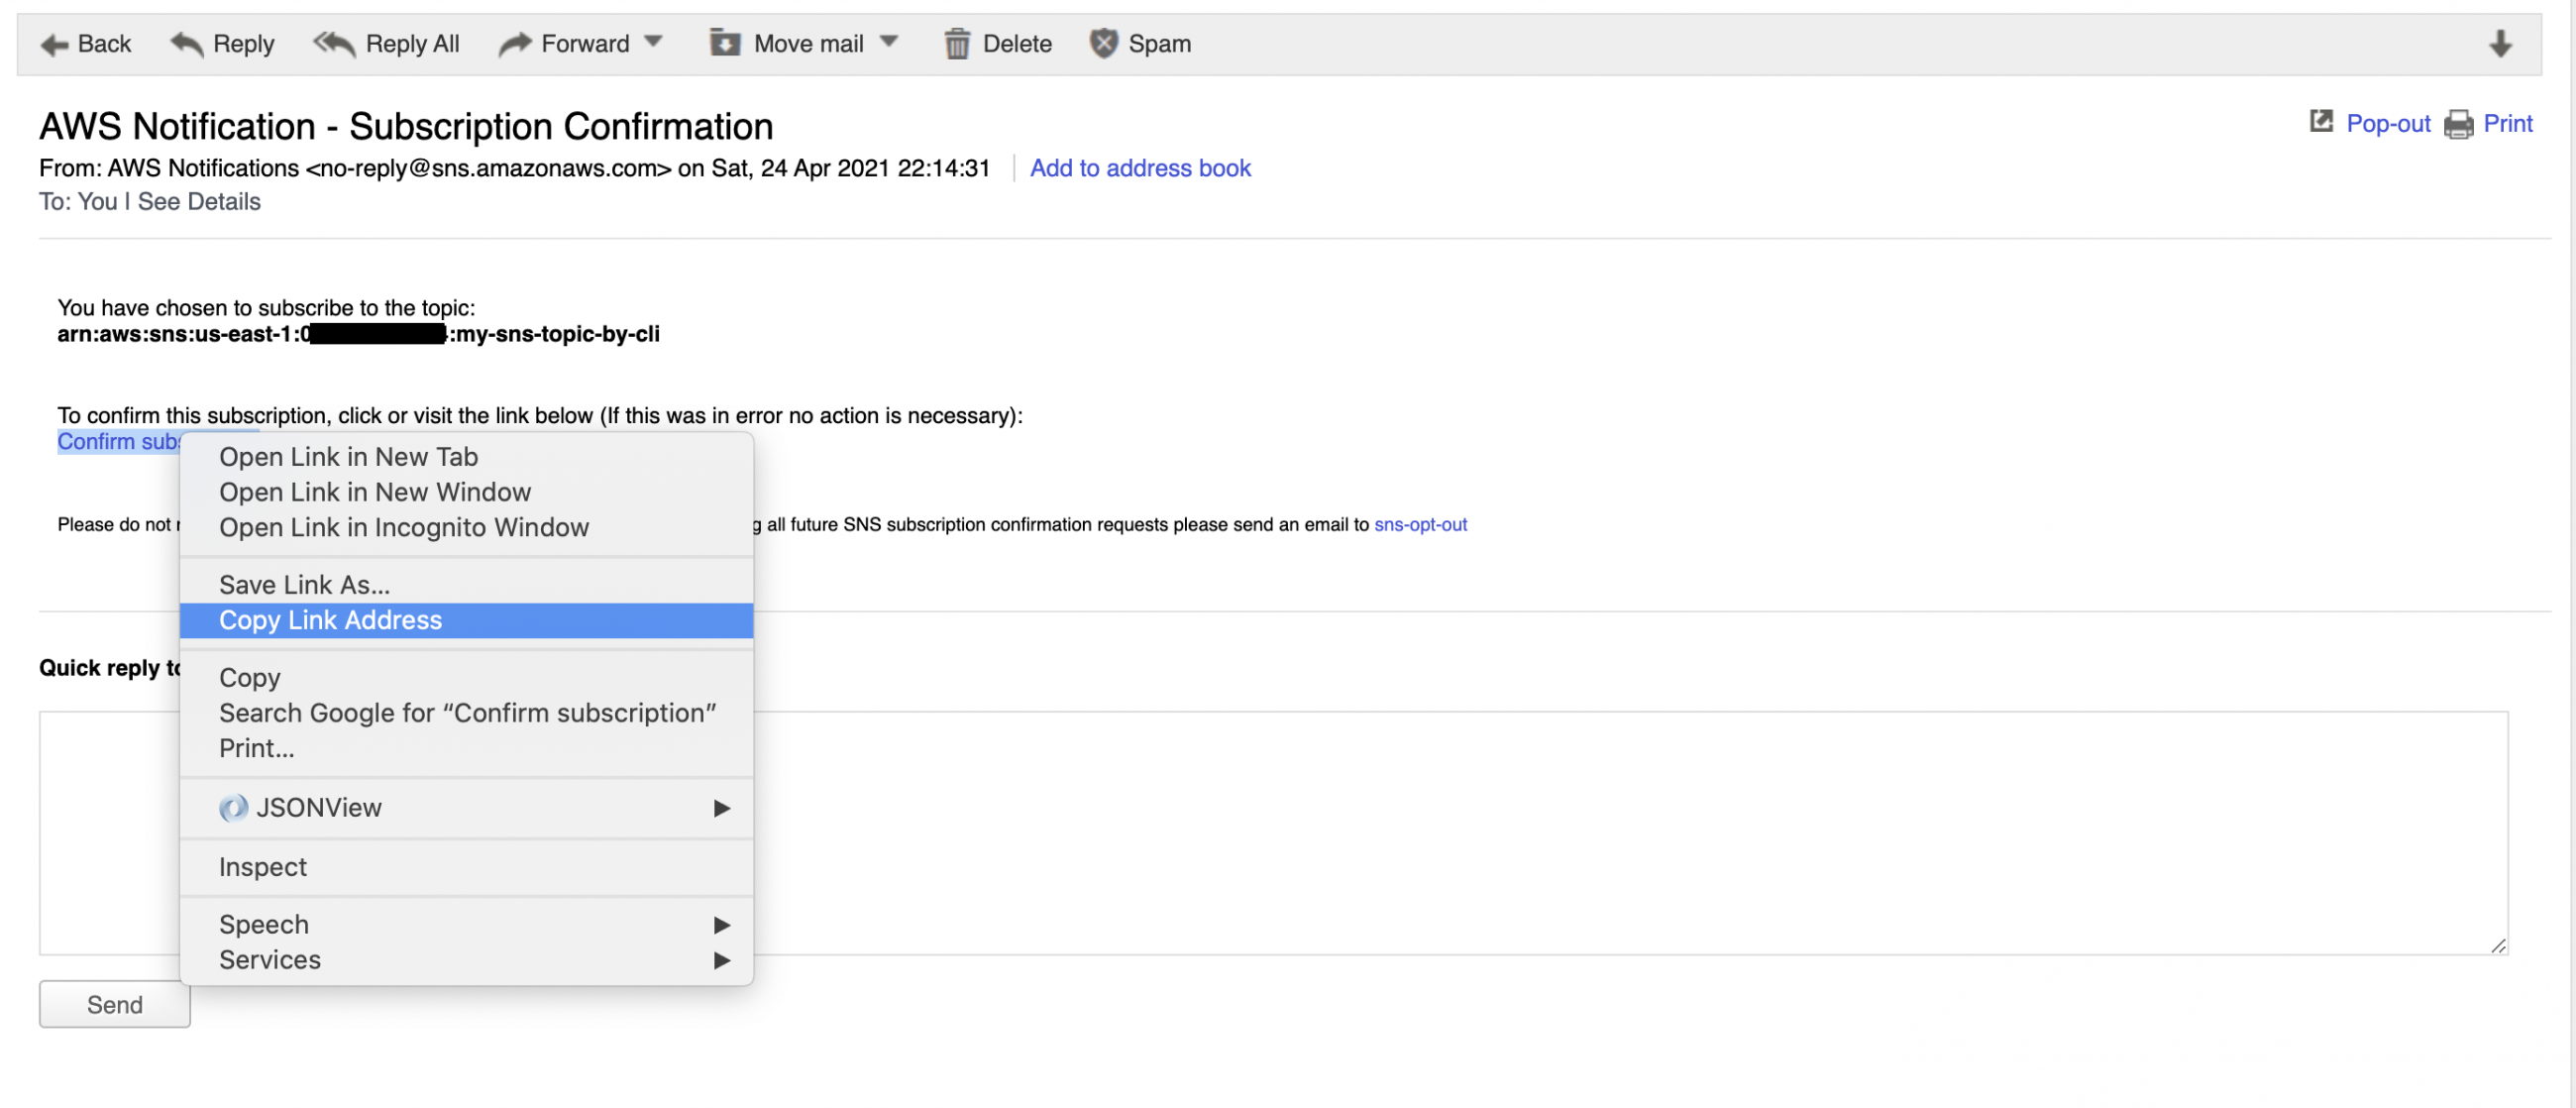Click the Forward toolbar label

pos(585,44)
